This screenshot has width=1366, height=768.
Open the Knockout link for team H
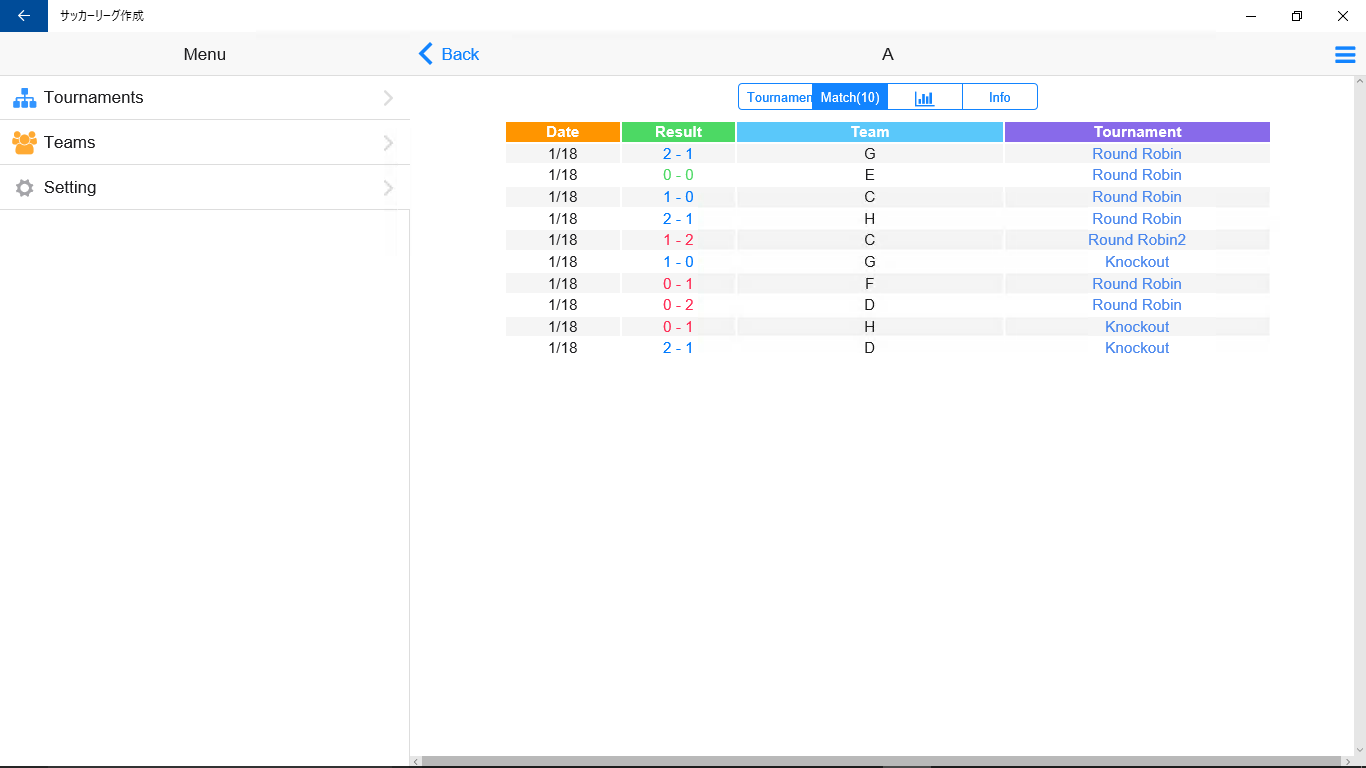[1137, 327]
